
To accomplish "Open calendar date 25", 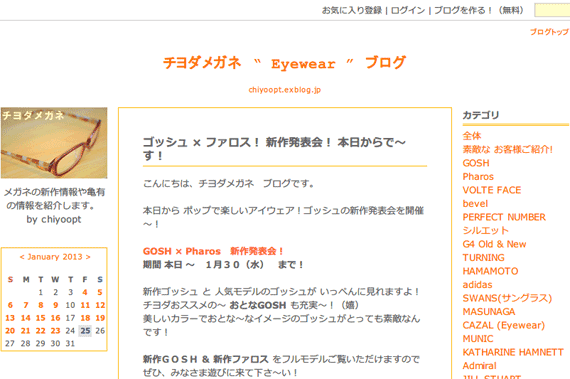I will pyautogui.click(x=85, y=331).
